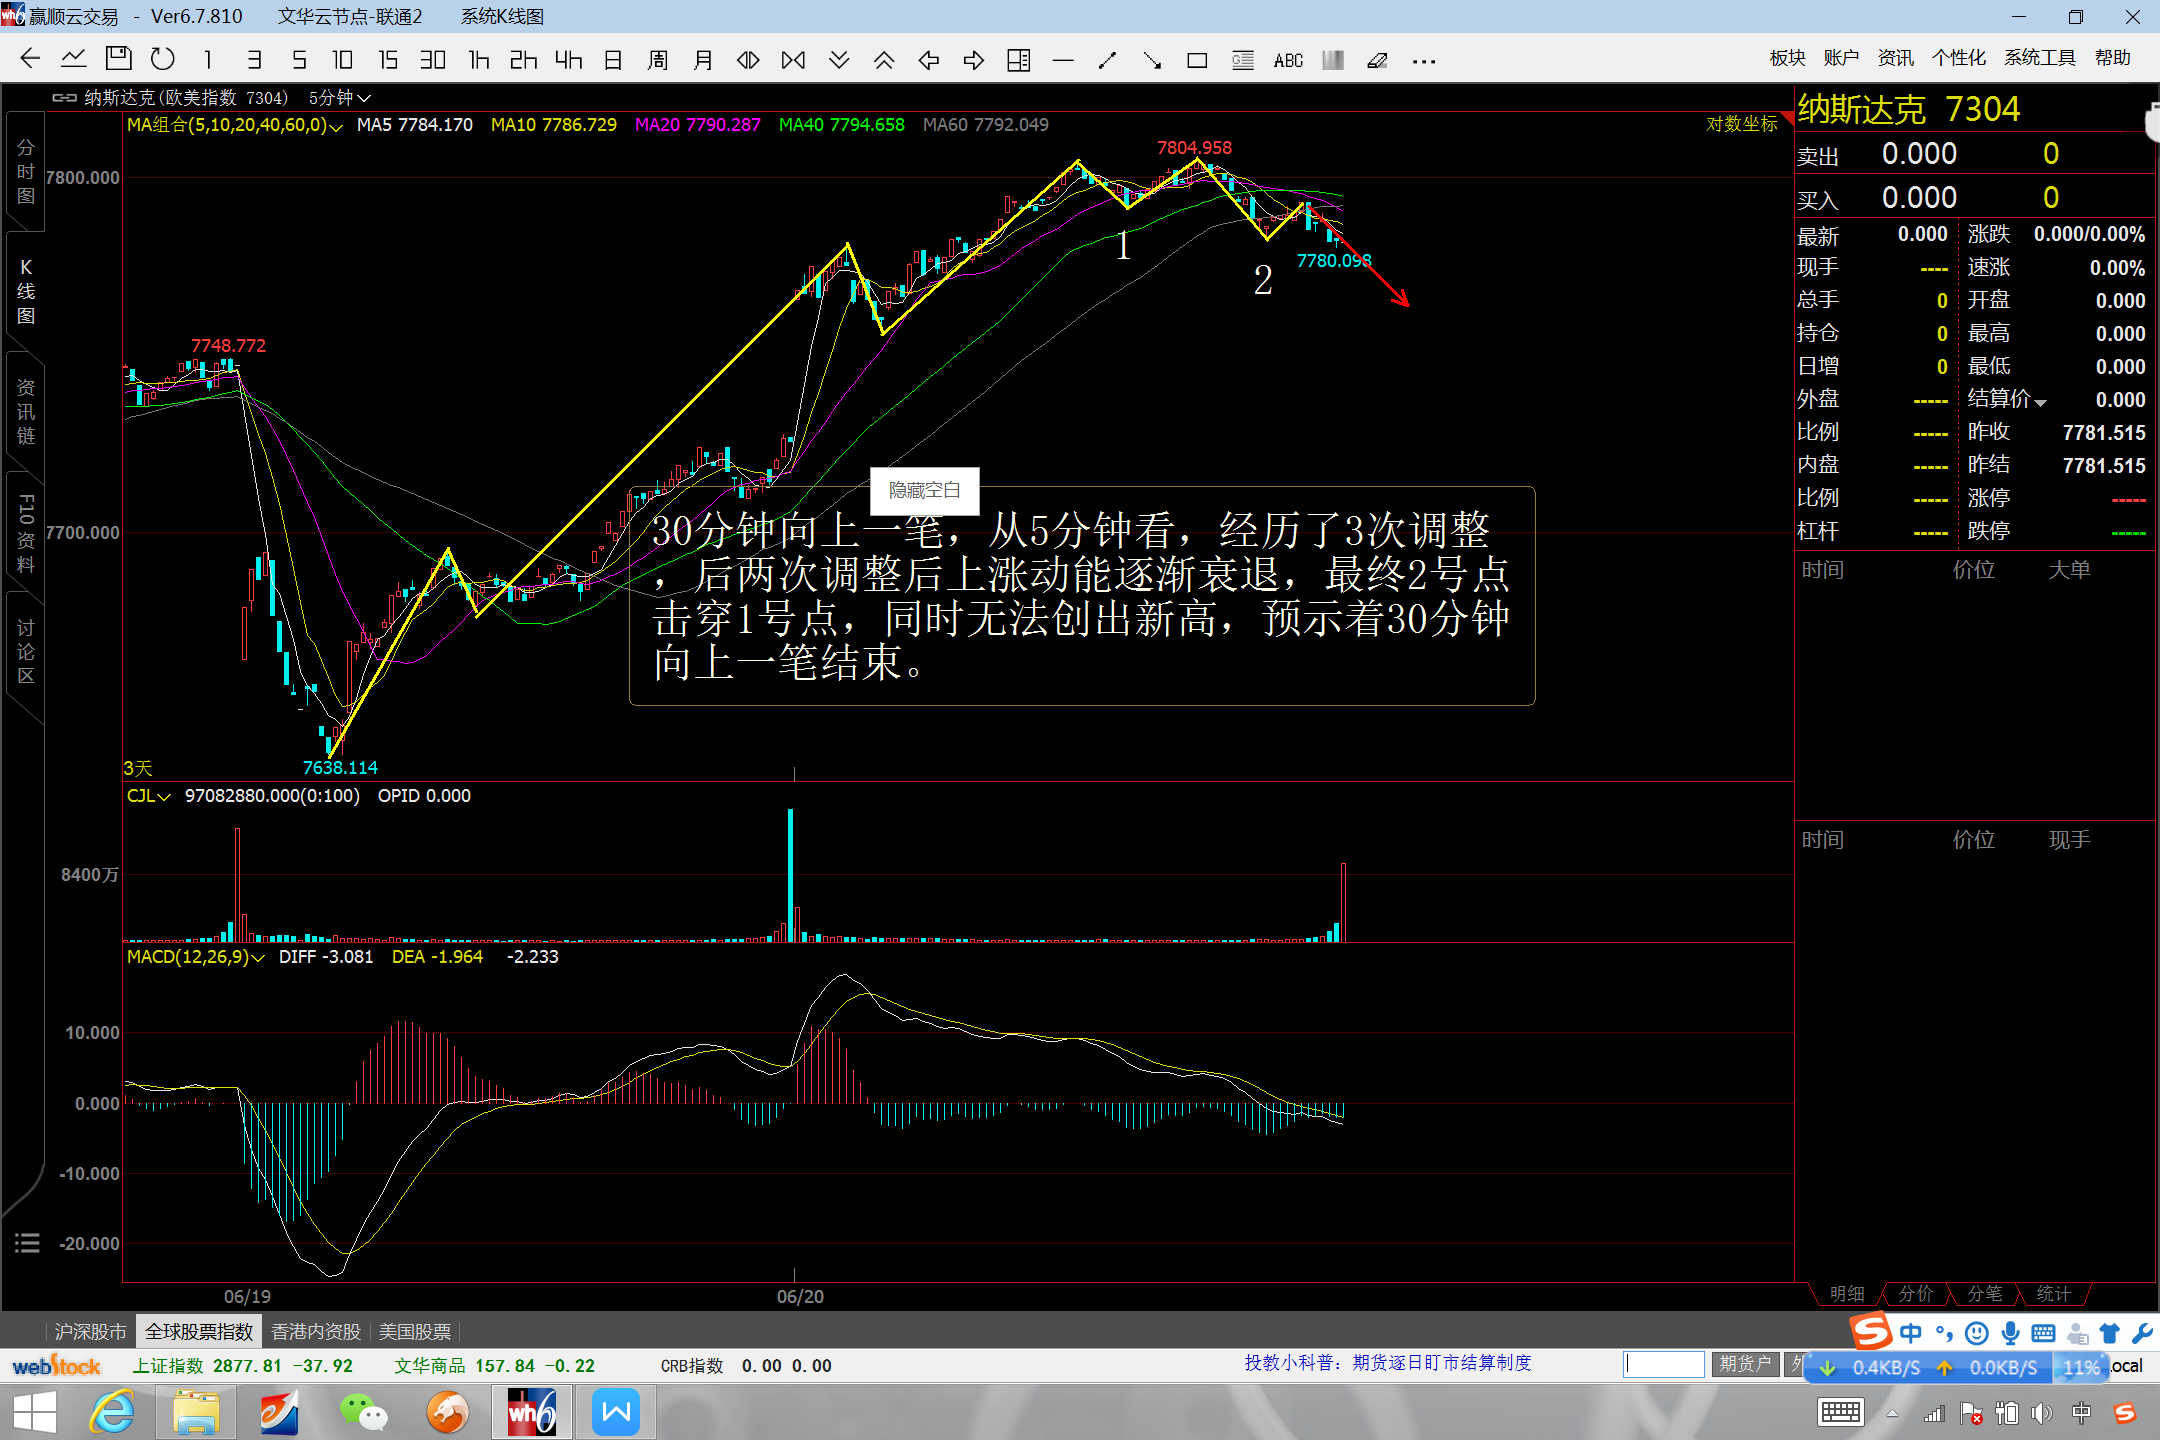Viewport: 2160px width, 1440px height.
Task: Select the ABC text annotation tool
Action: [1288, 60]
